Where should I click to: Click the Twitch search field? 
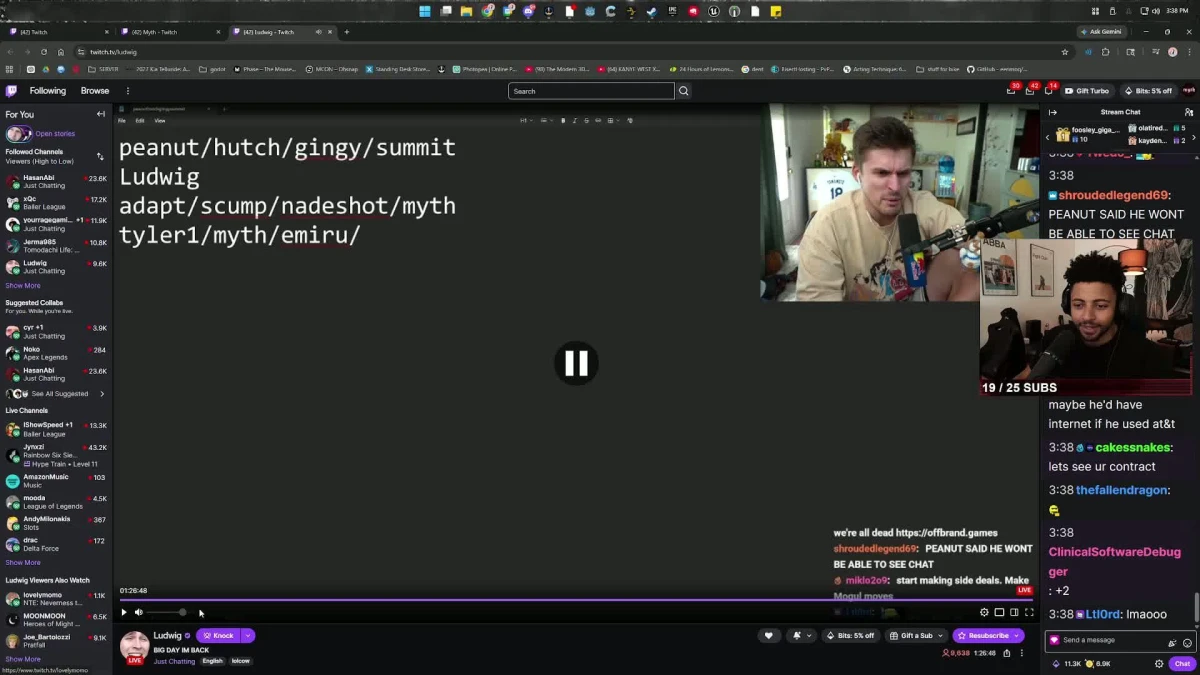pyautogui.click(x=591, y=91)
